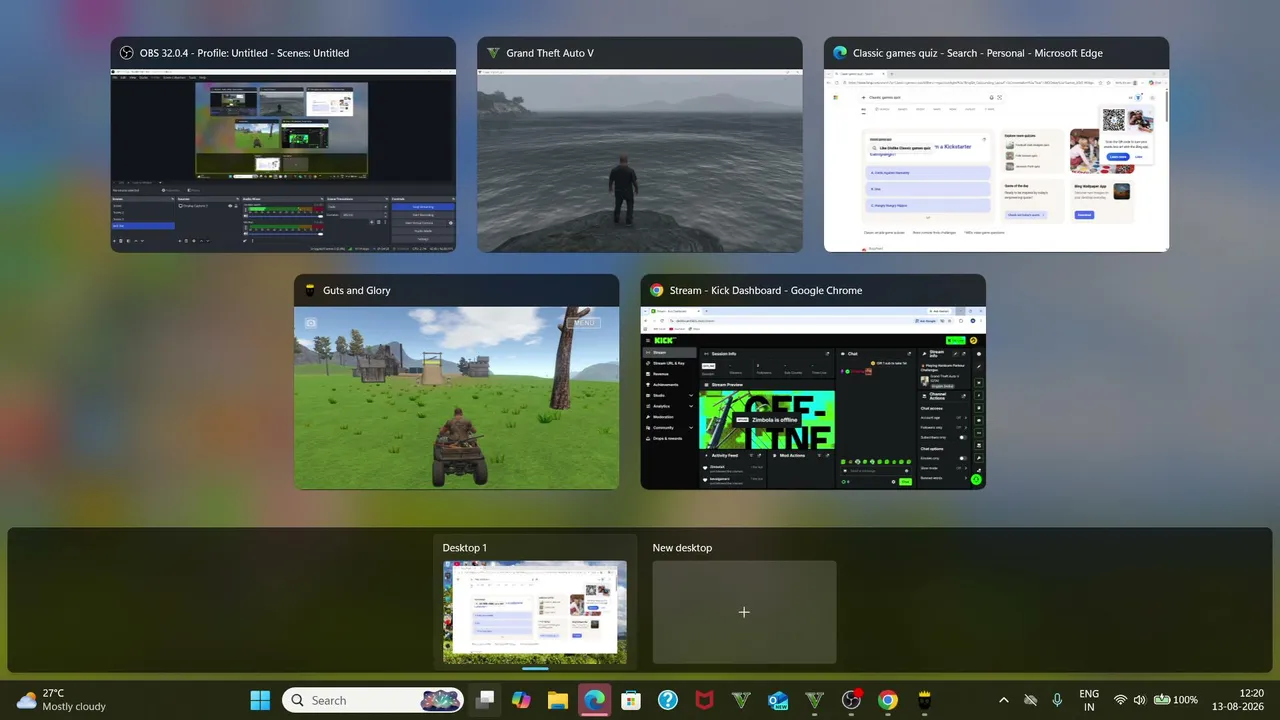The width and height of the screenshot is (1280, 720).
Task: Click the microphone tray icon
Action: click(1057, 700)
